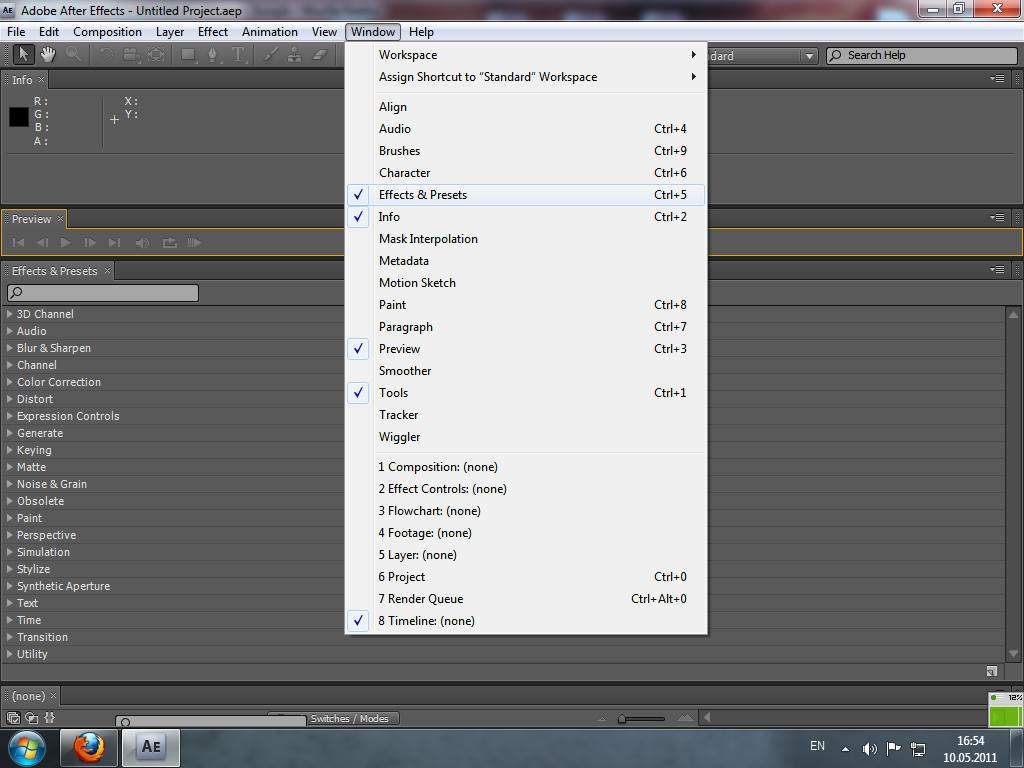The height and width of the screenshot is (768, 1024).
Task: Click Effects list scroll down arrow
Action: [1014, 653]
